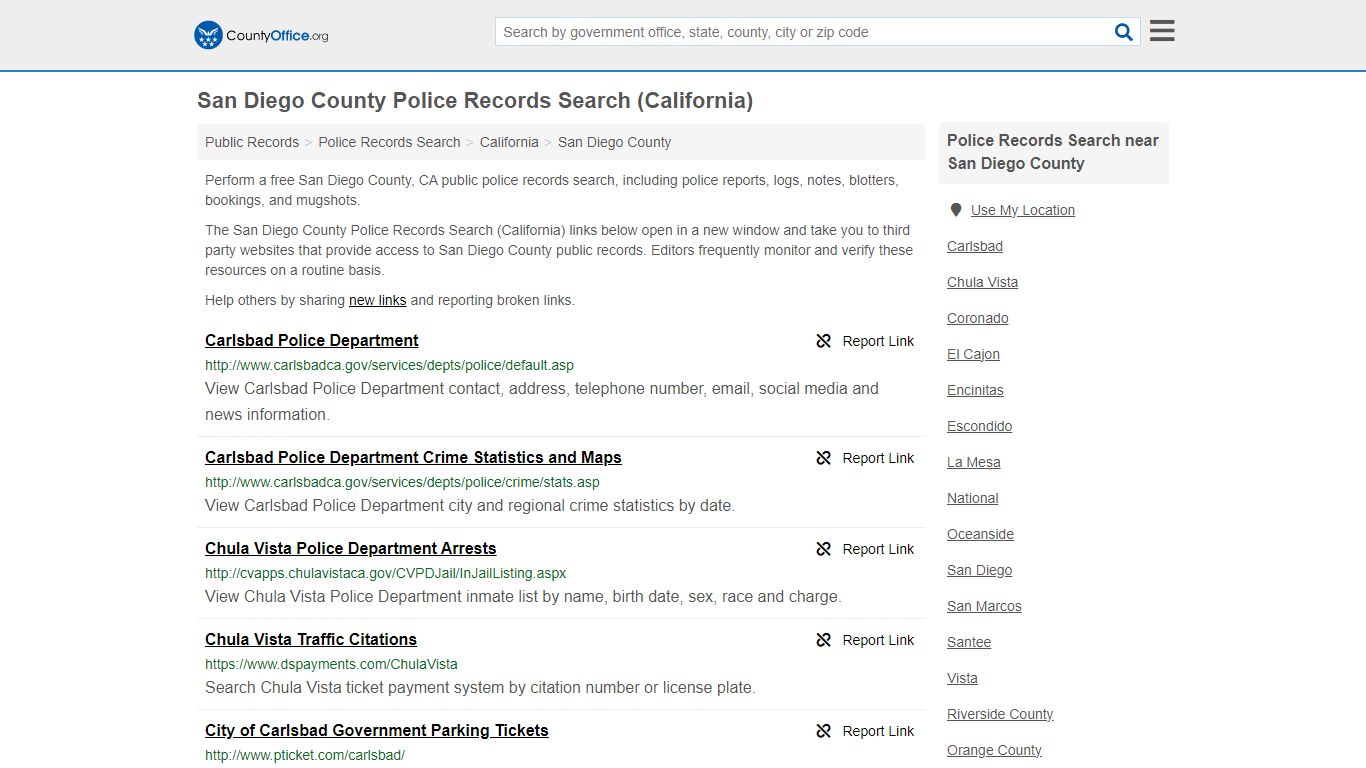1366x768 pixels.
Task: Select Santee in nearby list
Action: pyautogui.click(x=969, y=642)
